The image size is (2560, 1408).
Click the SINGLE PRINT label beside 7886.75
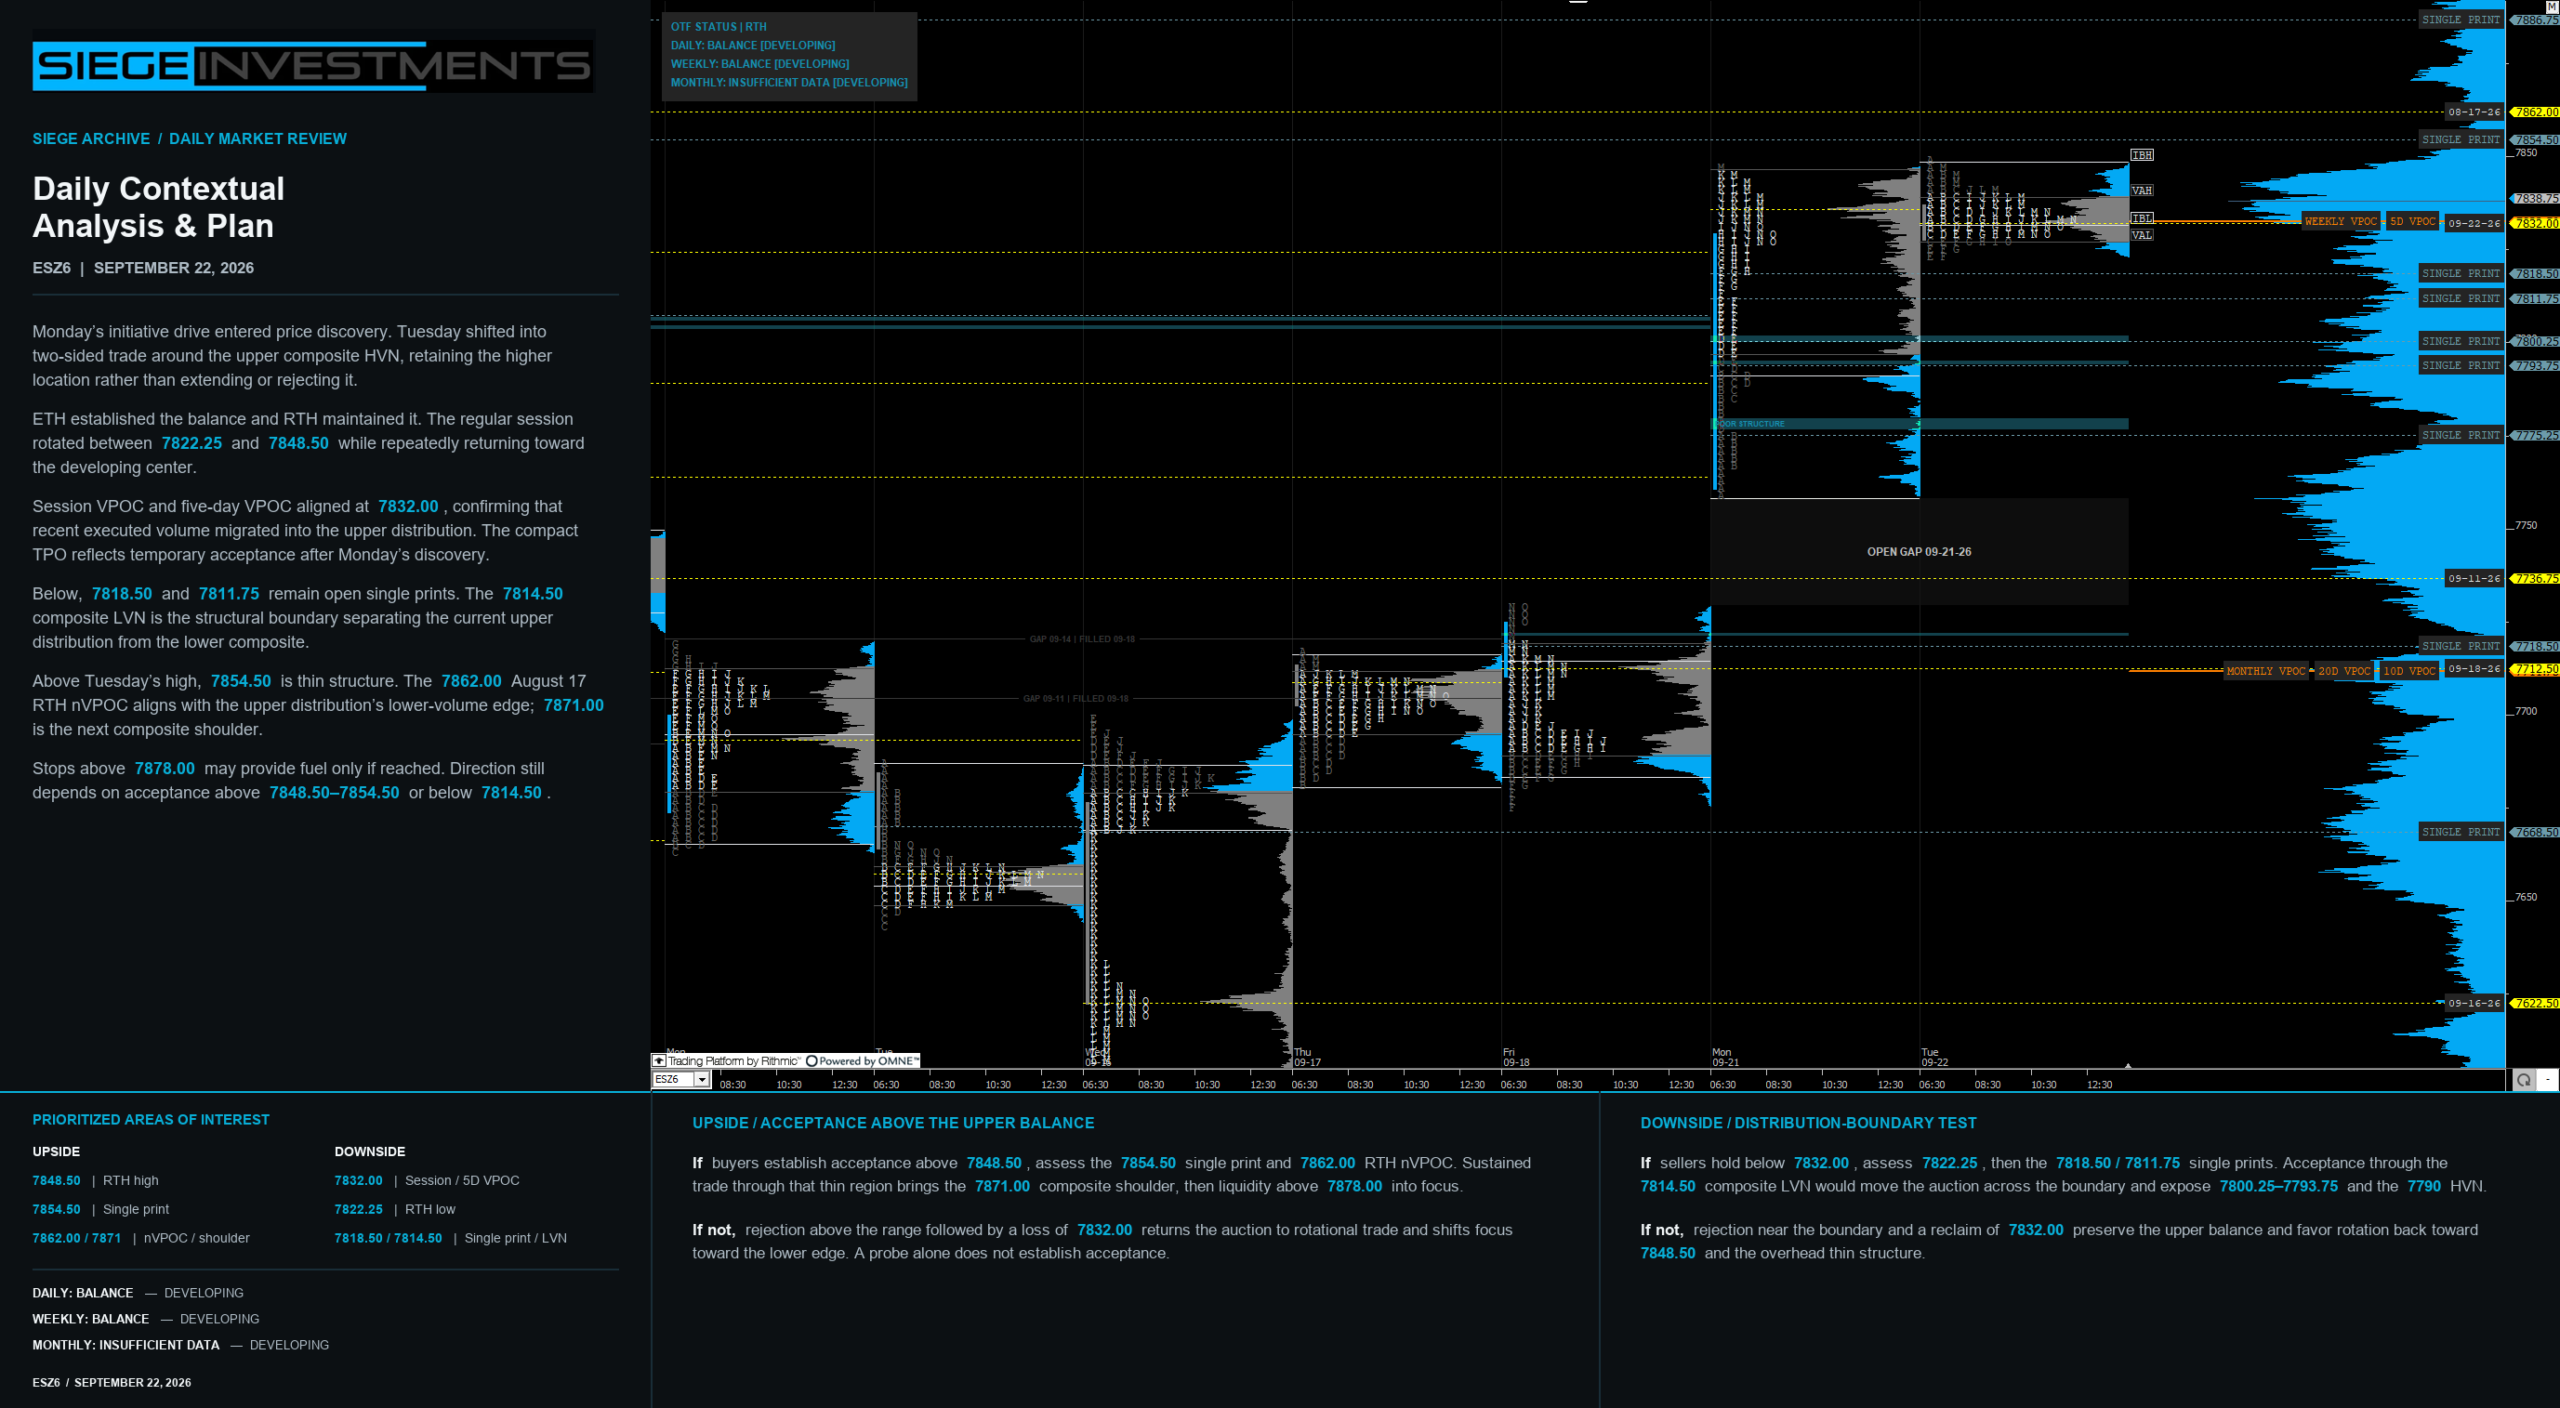point(2461,20)
